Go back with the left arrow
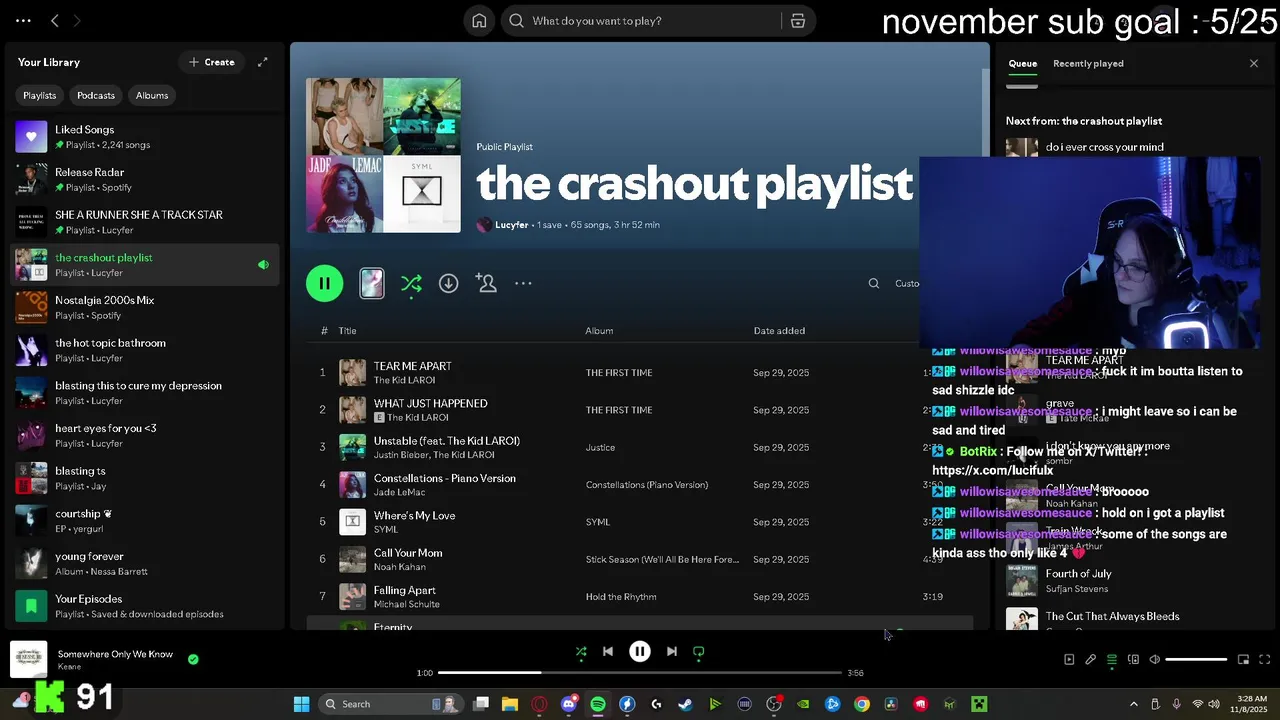The image size is (1280, 720). 55,21
